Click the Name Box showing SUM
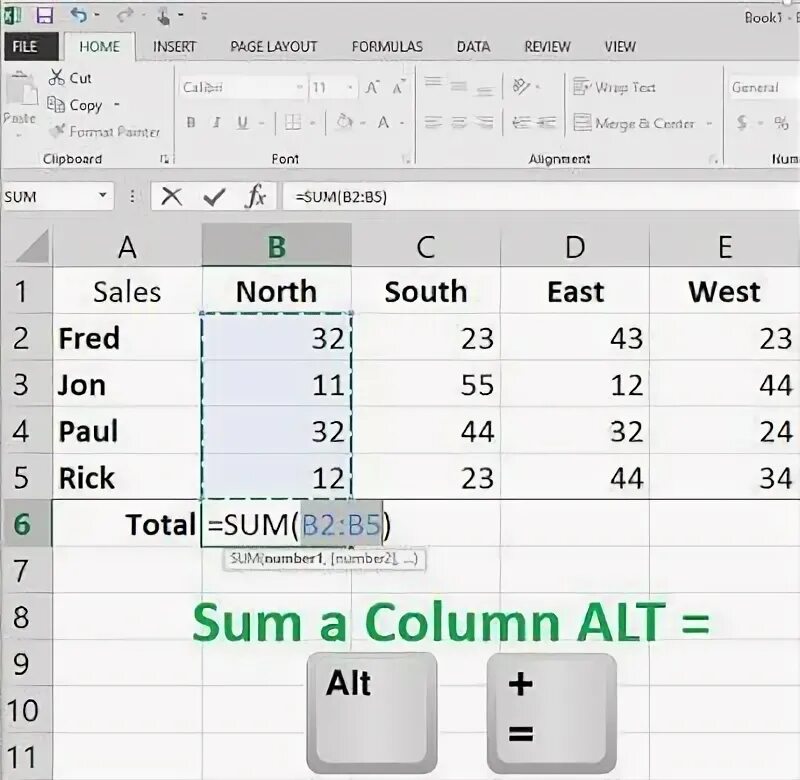The image size is (800, 780). [x=48, y=196]
